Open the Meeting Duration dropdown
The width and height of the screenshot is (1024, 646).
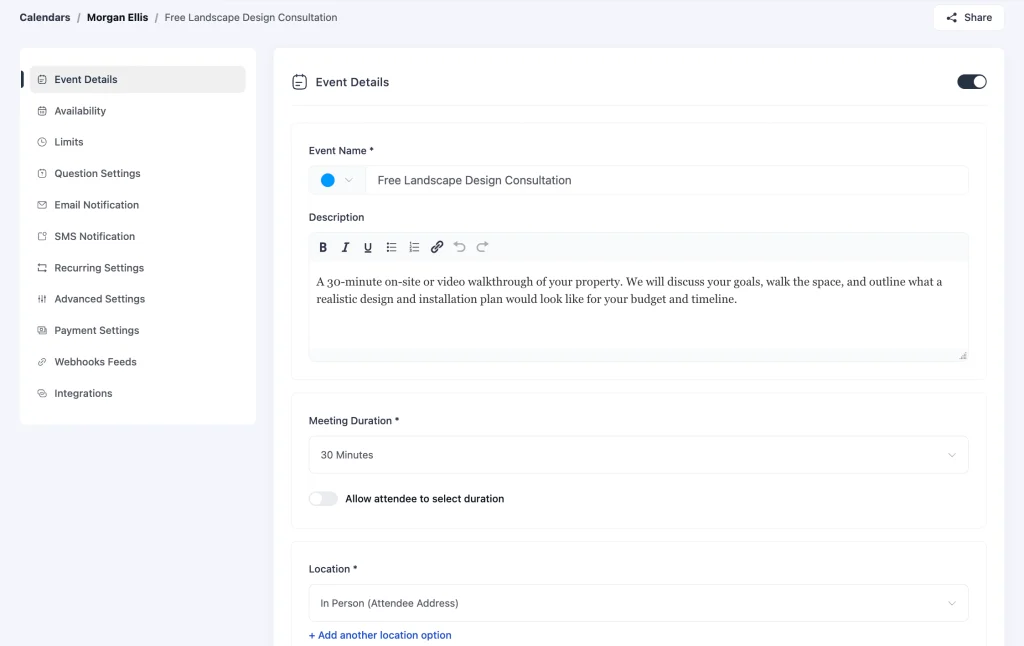tap(638, 455)
